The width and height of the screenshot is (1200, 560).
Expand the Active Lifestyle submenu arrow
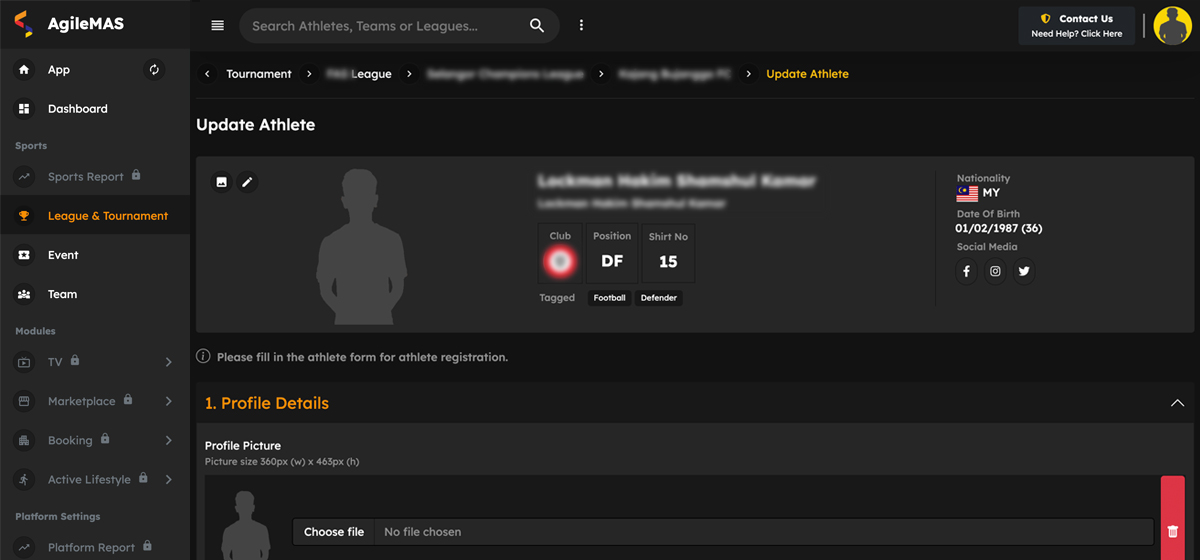(168, 480)
